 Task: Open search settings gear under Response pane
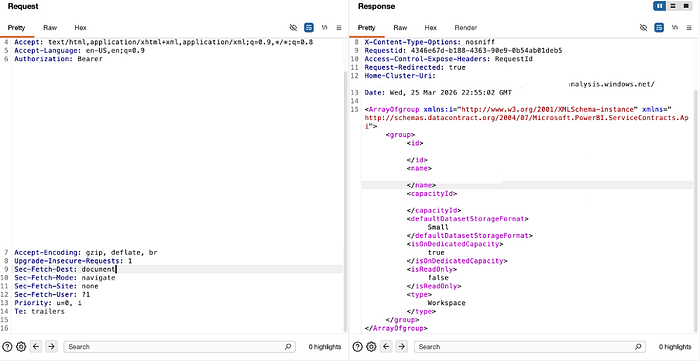click(x=371, y=347)
